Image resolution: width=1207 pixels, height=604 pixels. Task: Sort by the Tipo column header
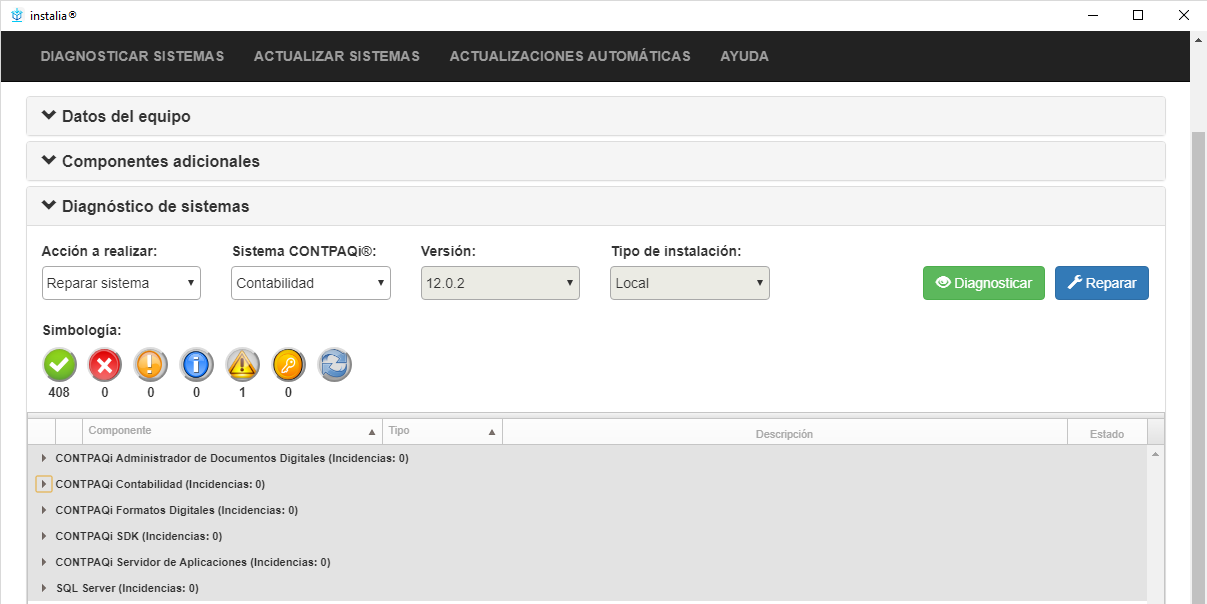tap(442, 431)
